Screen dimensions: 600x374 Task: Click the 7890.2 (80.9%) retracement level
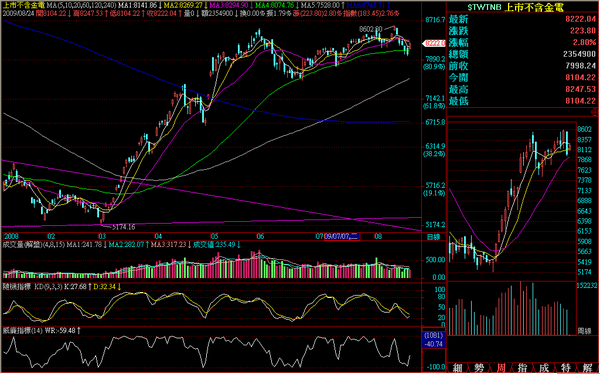(434, 63)
